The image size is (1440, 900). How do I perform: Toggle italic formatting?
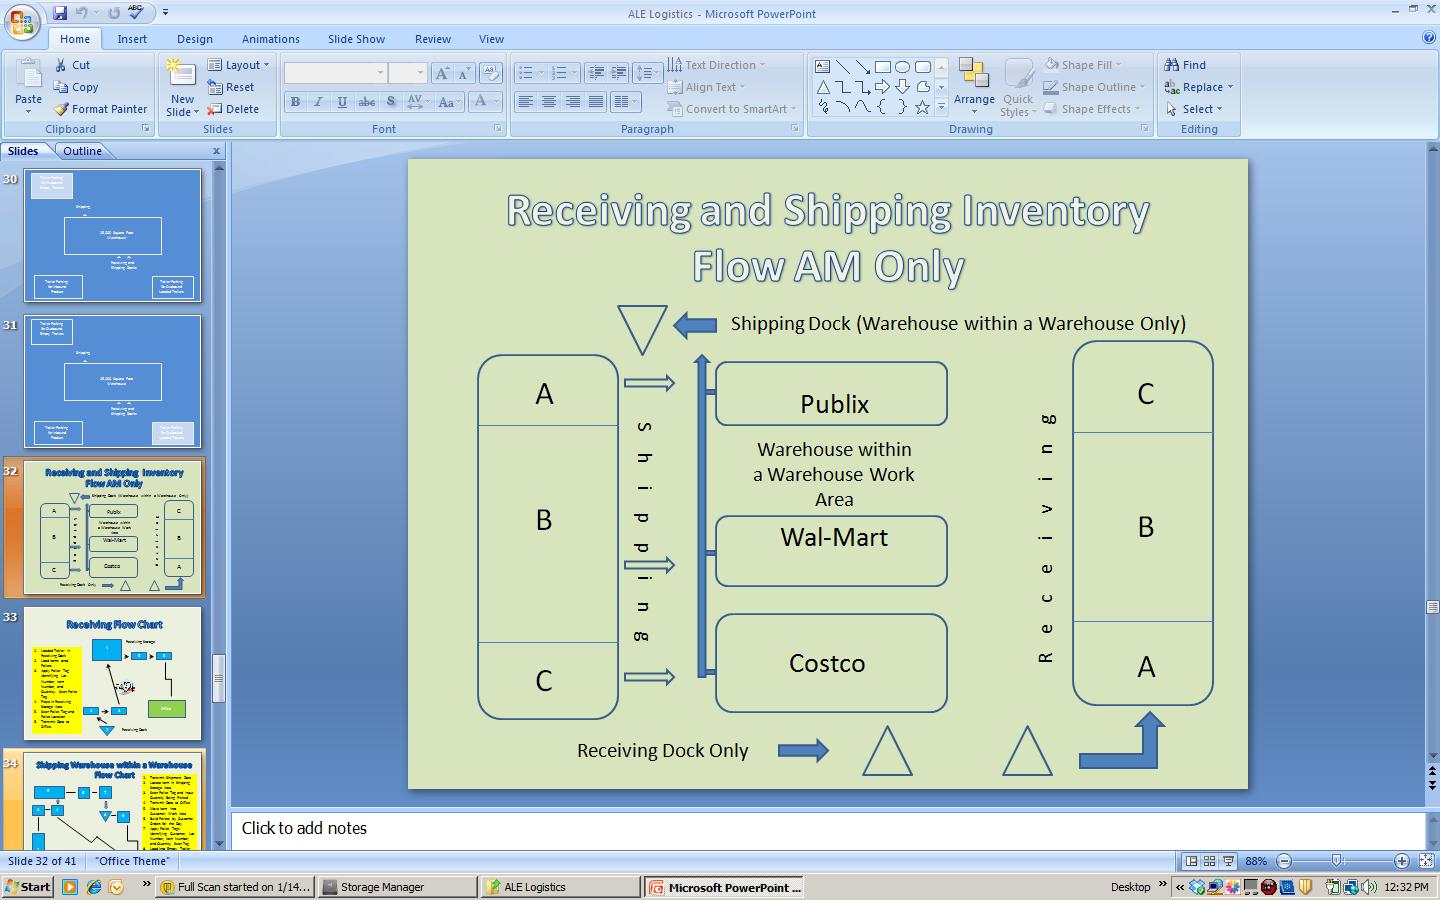pos(318,101)
